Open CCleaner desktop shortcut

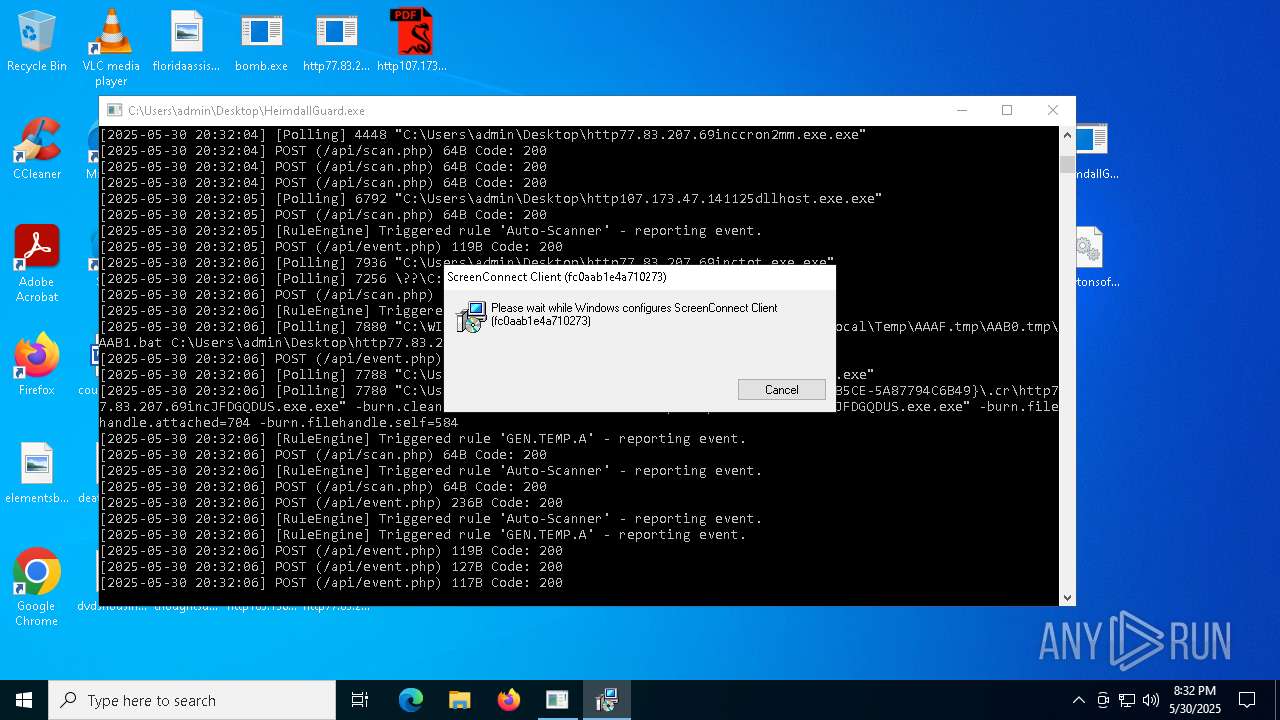click(37, 149)
